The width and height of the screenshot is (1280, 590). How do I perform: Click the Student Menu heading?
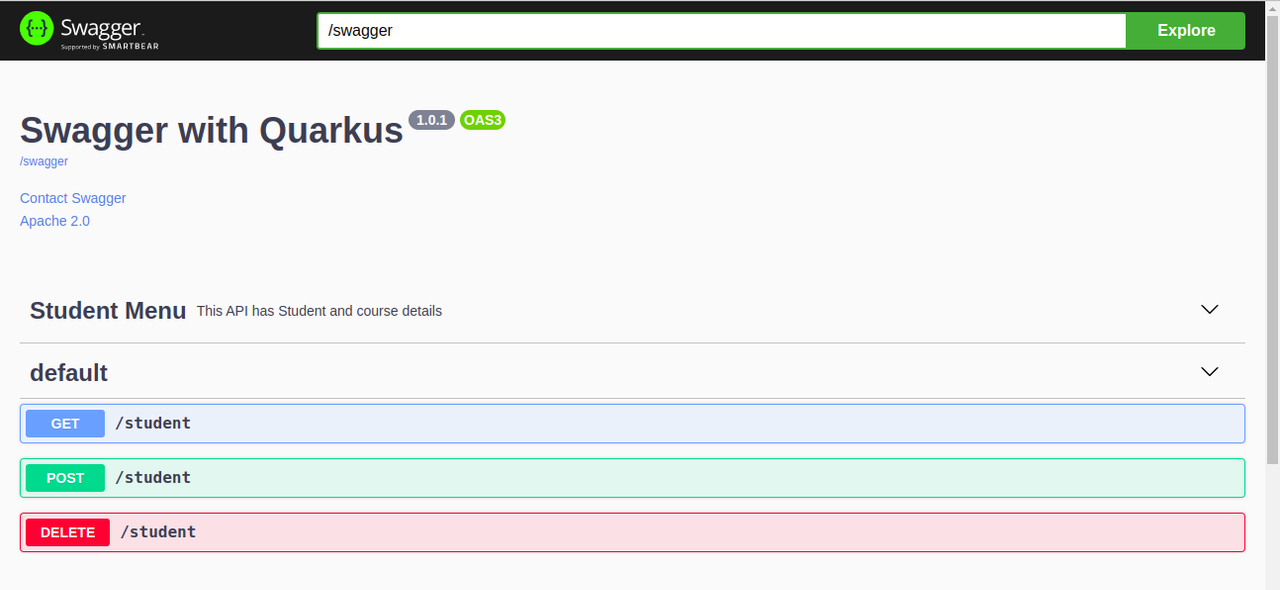(108, 310)
